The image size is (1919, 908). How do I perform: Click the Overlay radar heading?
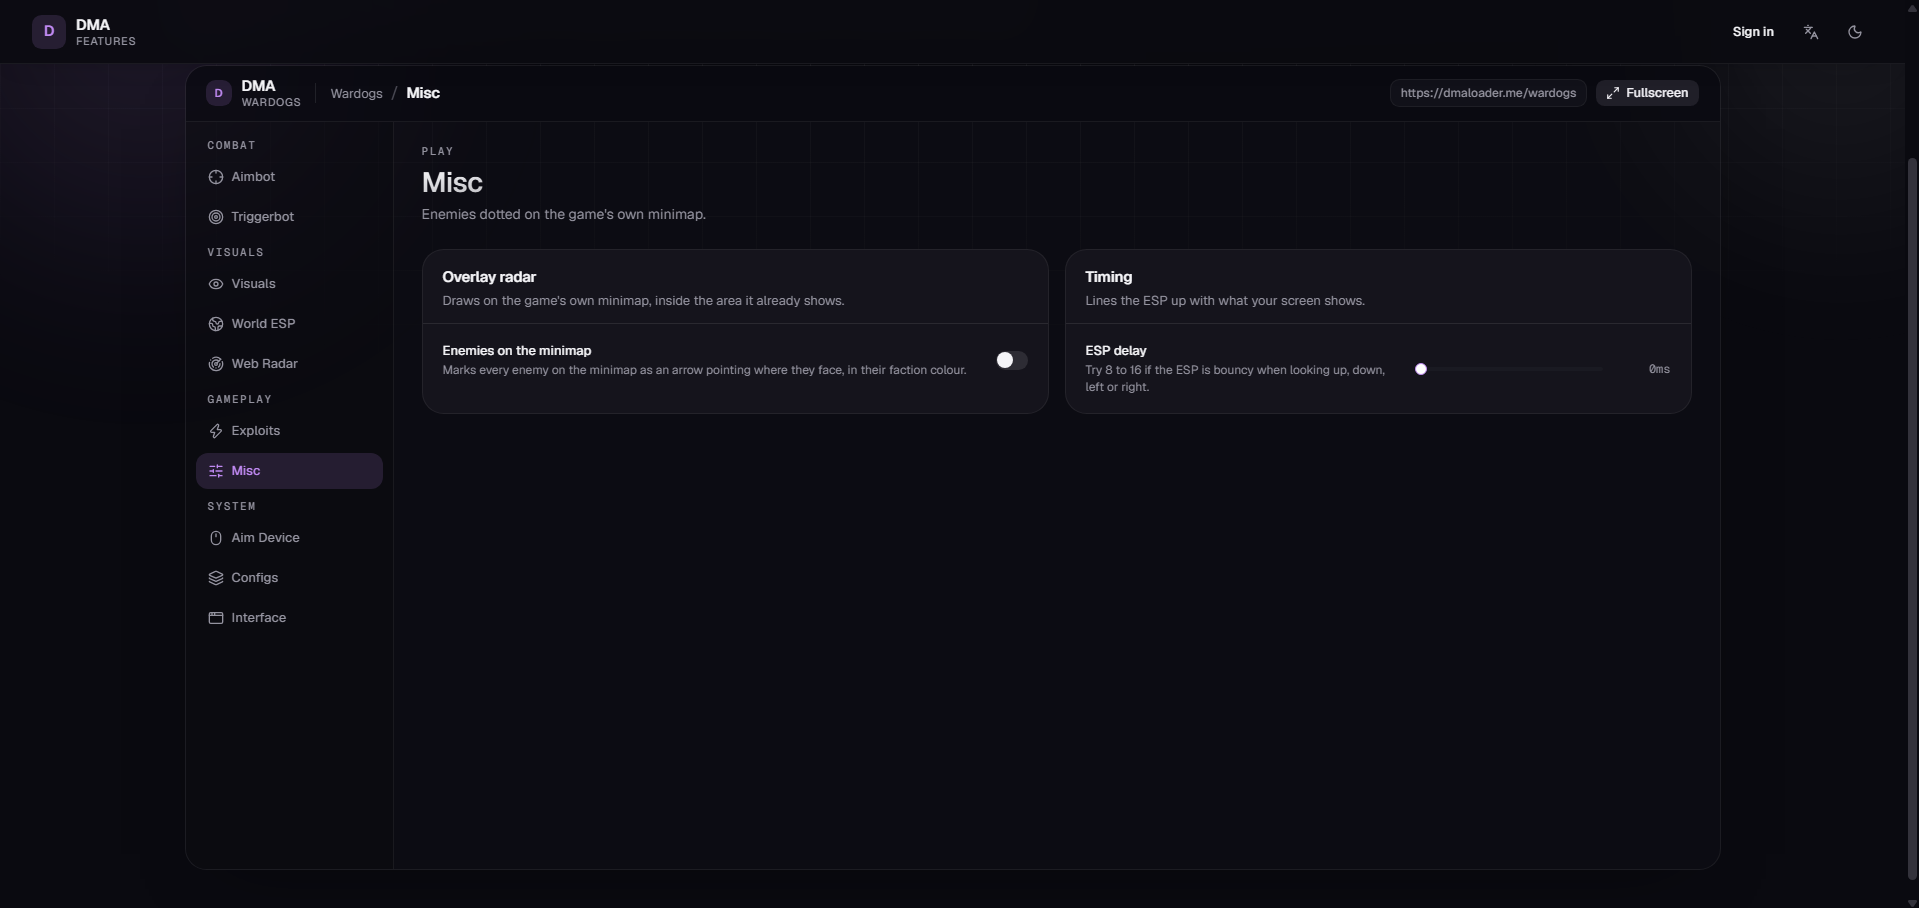[x=489, y=277]
